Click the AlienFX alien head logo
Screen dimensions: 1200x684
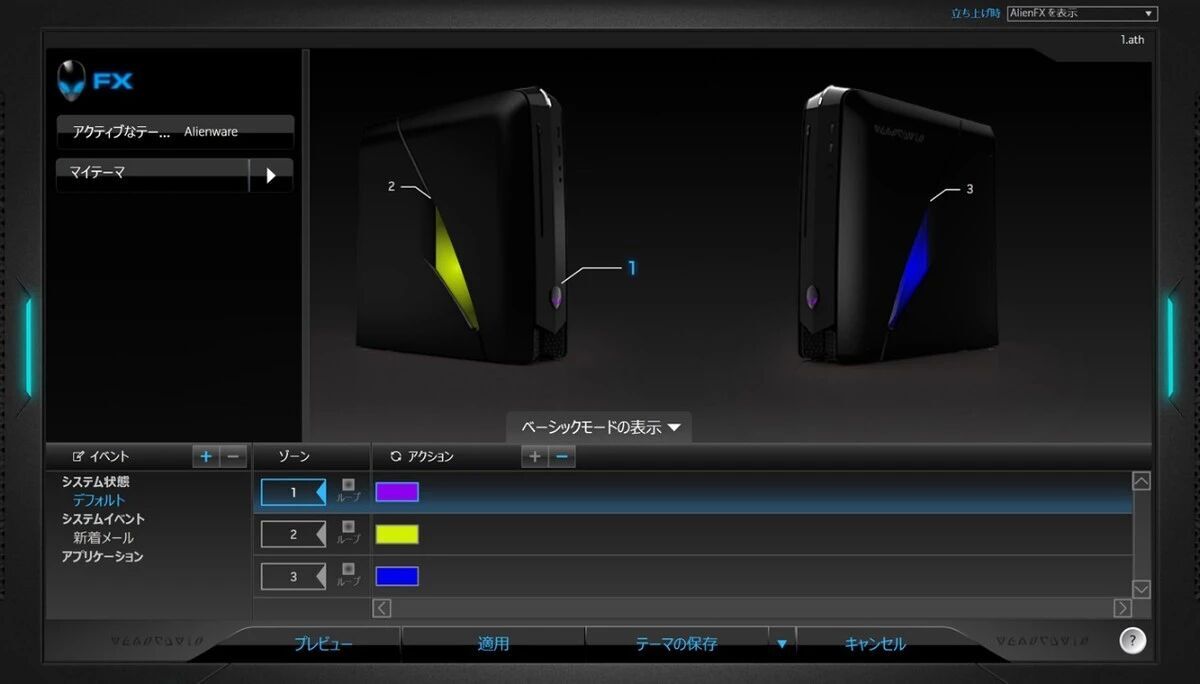coord(72,81)
